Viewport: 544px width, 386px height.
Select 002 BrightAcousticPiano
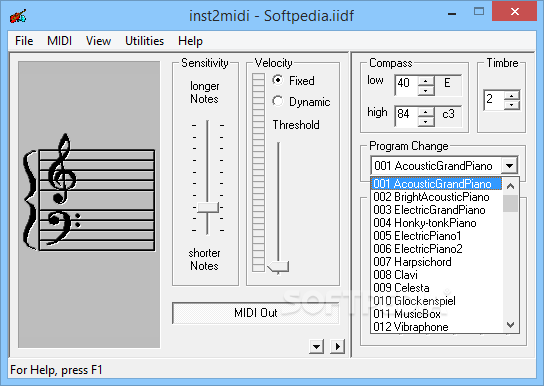click(436, 197)
